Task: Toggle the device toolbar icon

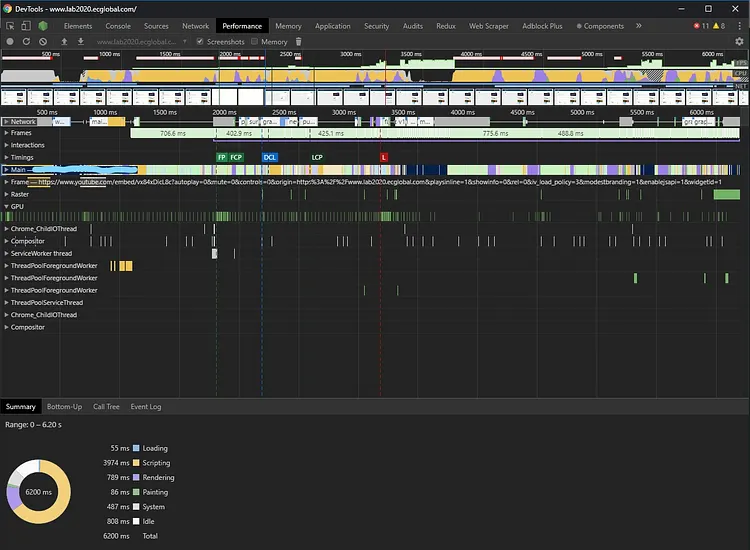Action: tap(26, 26)
